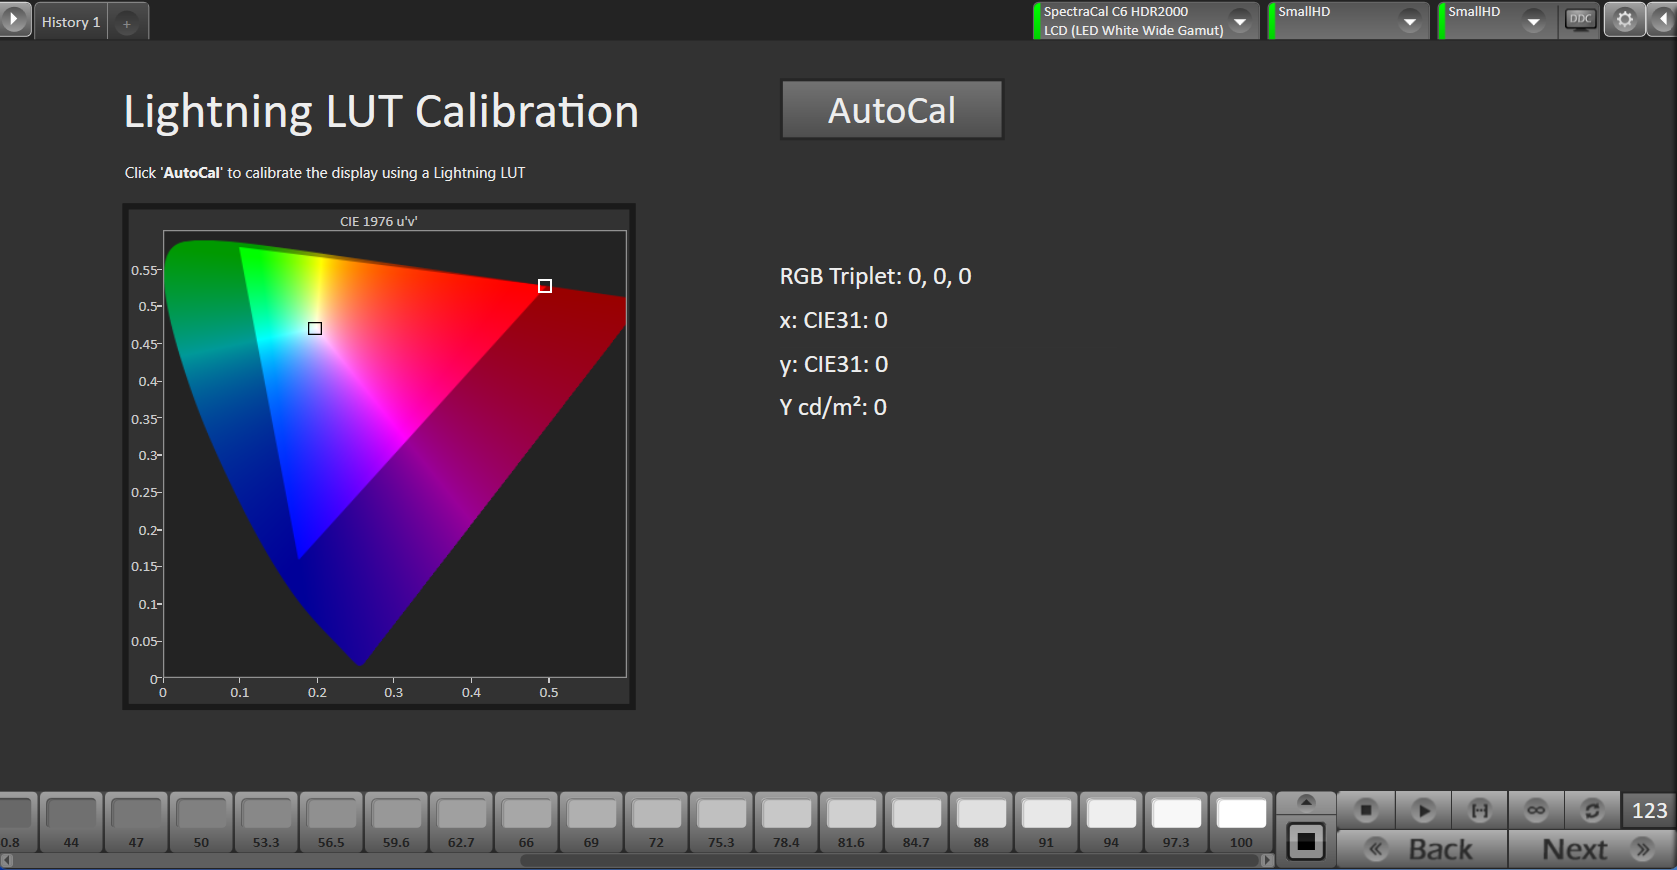Select the 72 grayscale level patch

[x=656, y=822]
